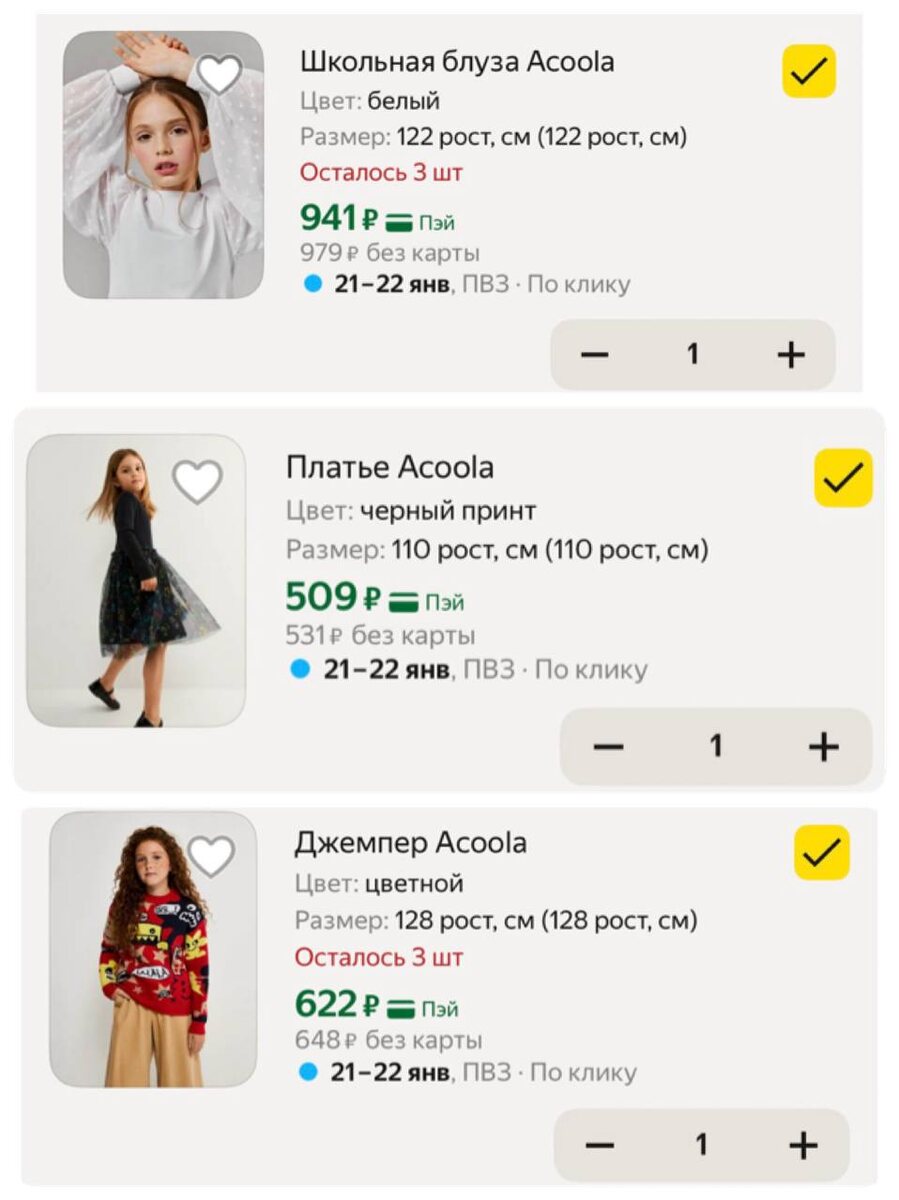Increase quantity of Школьная блуза Acoola
This screenshot has height=1200, width=899.
click(791, 354)
